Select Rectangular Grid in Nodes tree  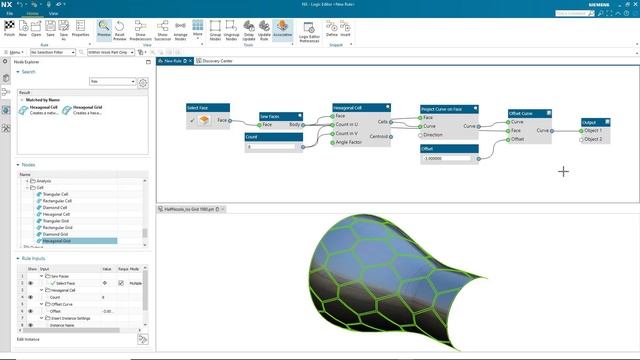tap(57, 227)
